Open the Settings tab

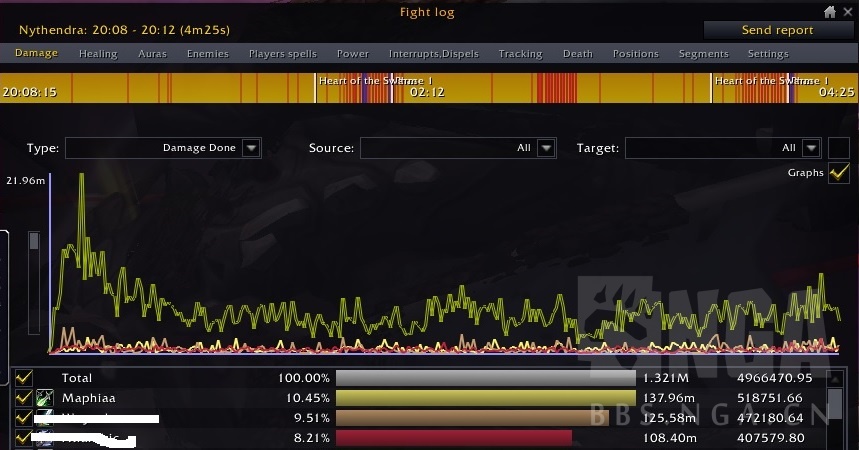tap(768, 54)
